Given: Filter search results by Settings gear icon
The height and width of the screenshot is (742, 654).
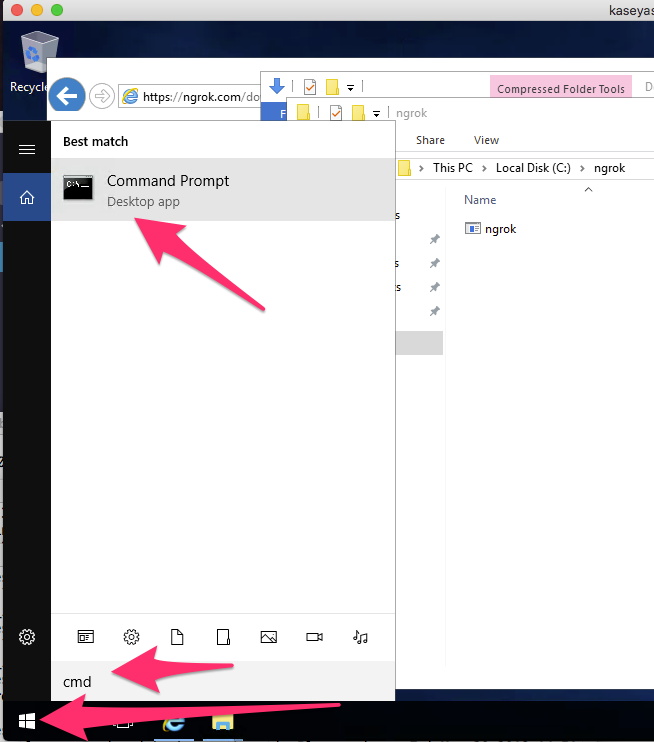Looking at the screenshot, I should click(x=131, y=637).
